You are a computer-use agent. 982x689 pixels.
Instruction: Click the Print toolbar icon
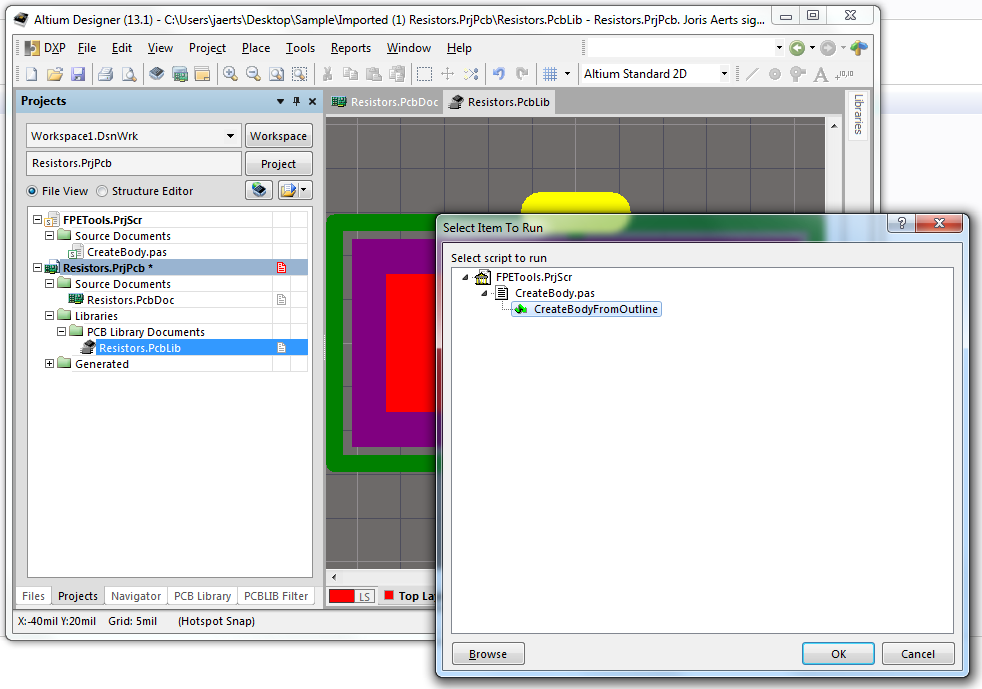pyautogui.click(x=105, y=74)
